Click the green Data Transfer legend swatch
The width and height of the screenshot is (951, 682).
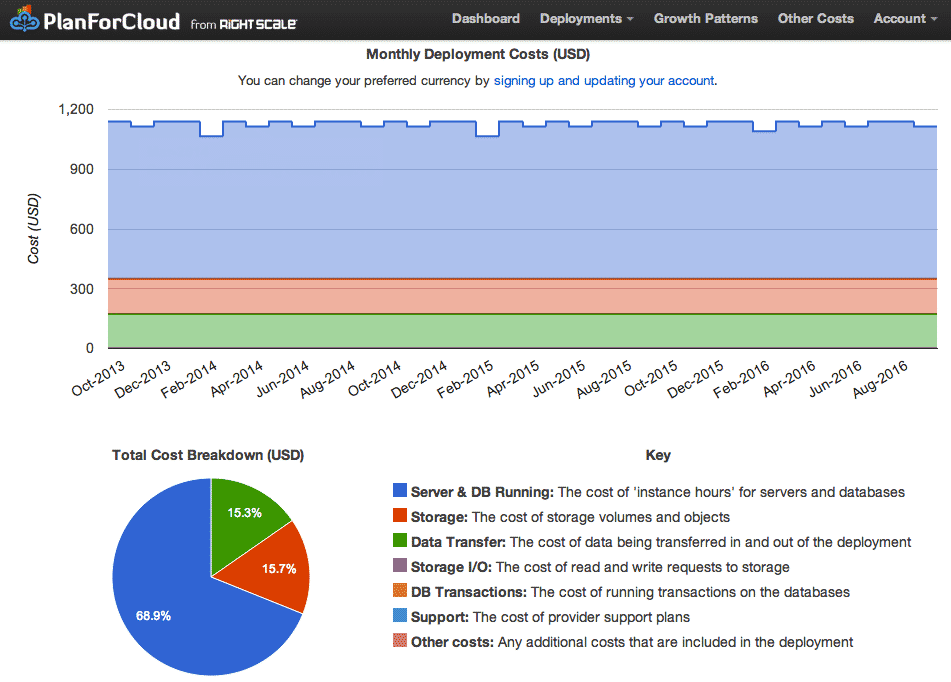coord(400,542)
